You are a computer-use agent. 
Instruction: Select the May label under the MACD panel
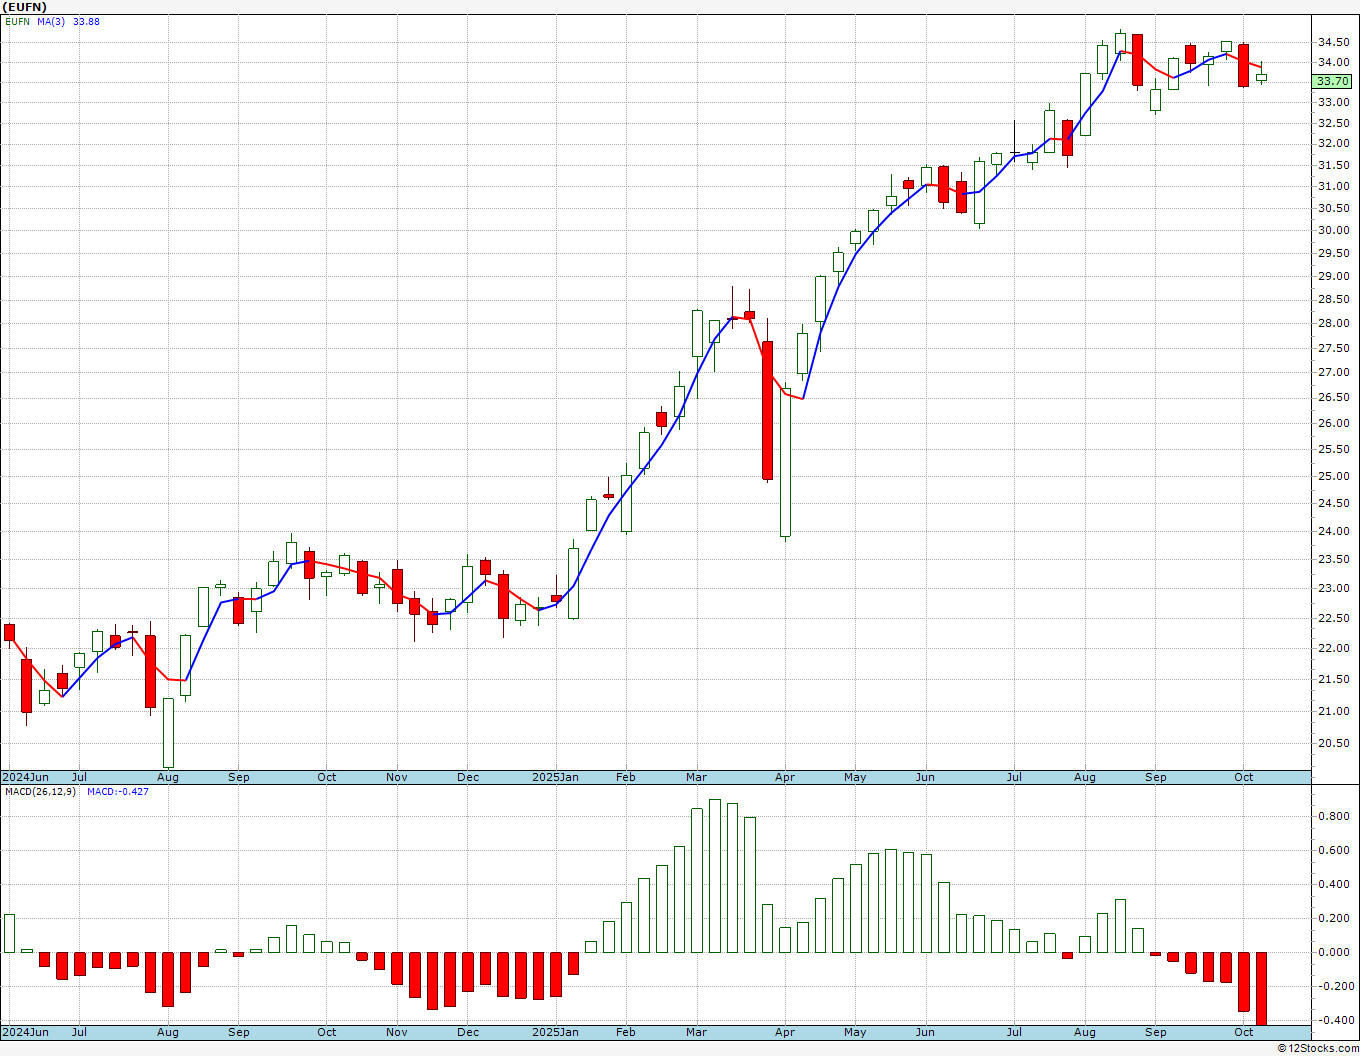(x=855, y=1032)
